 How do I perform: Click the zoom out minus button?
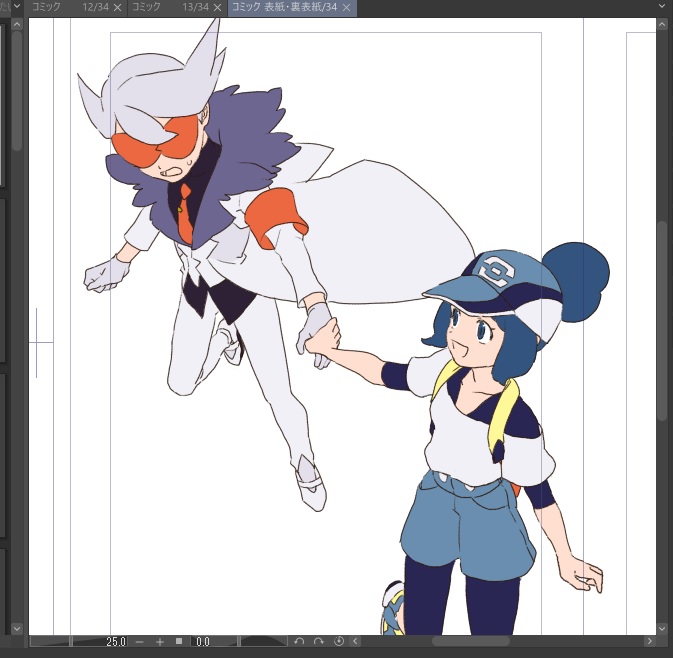(139, 642)
